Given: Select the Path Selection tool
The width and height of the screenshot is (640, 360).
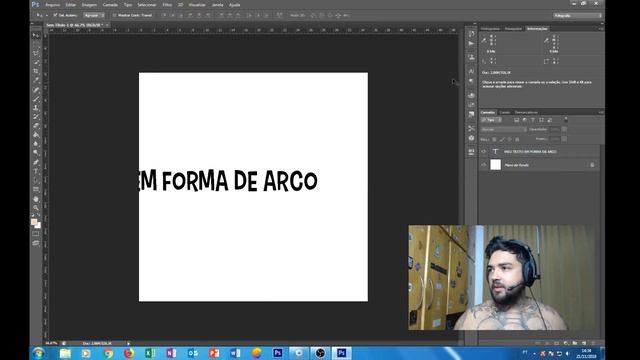Looking at the screenshot, I should [x=36, y=180].
